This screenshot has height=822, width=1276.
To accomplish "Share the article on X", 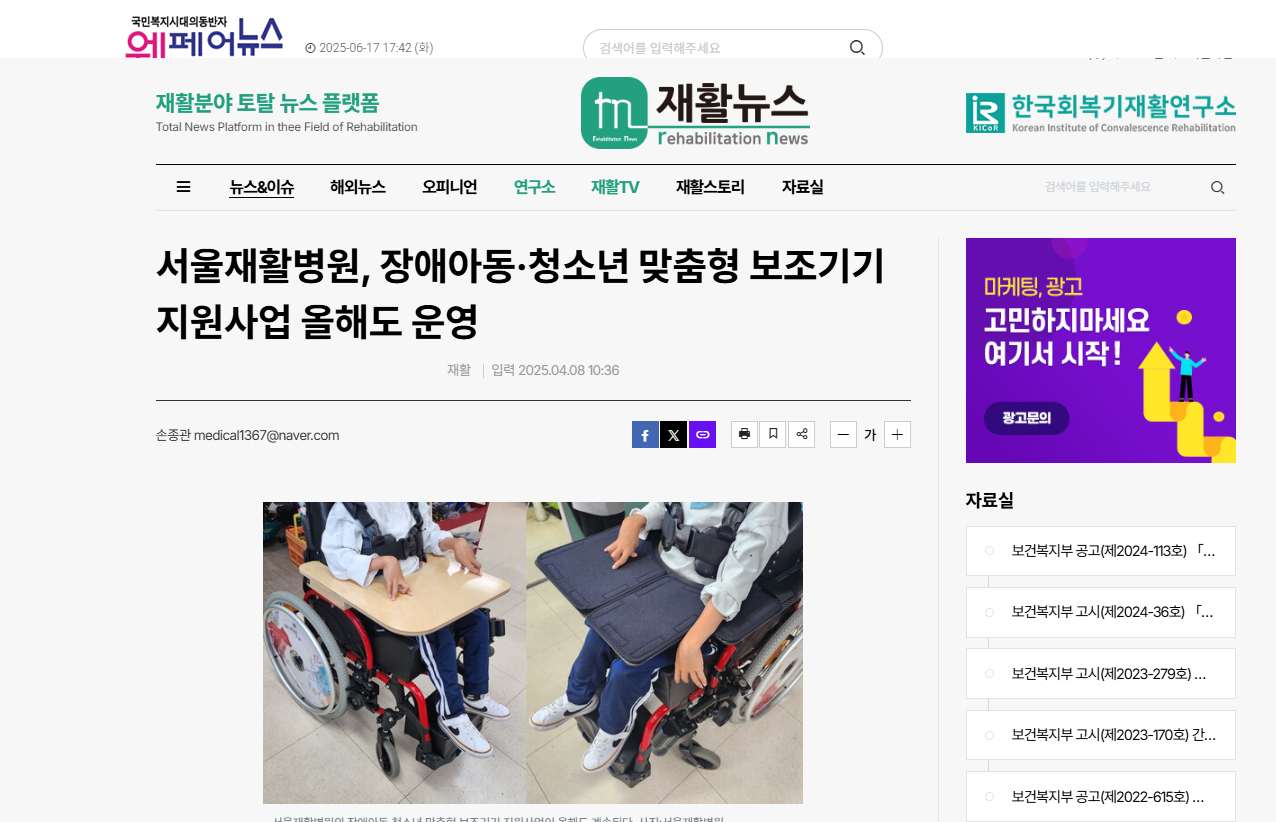I will coord(674,435).
